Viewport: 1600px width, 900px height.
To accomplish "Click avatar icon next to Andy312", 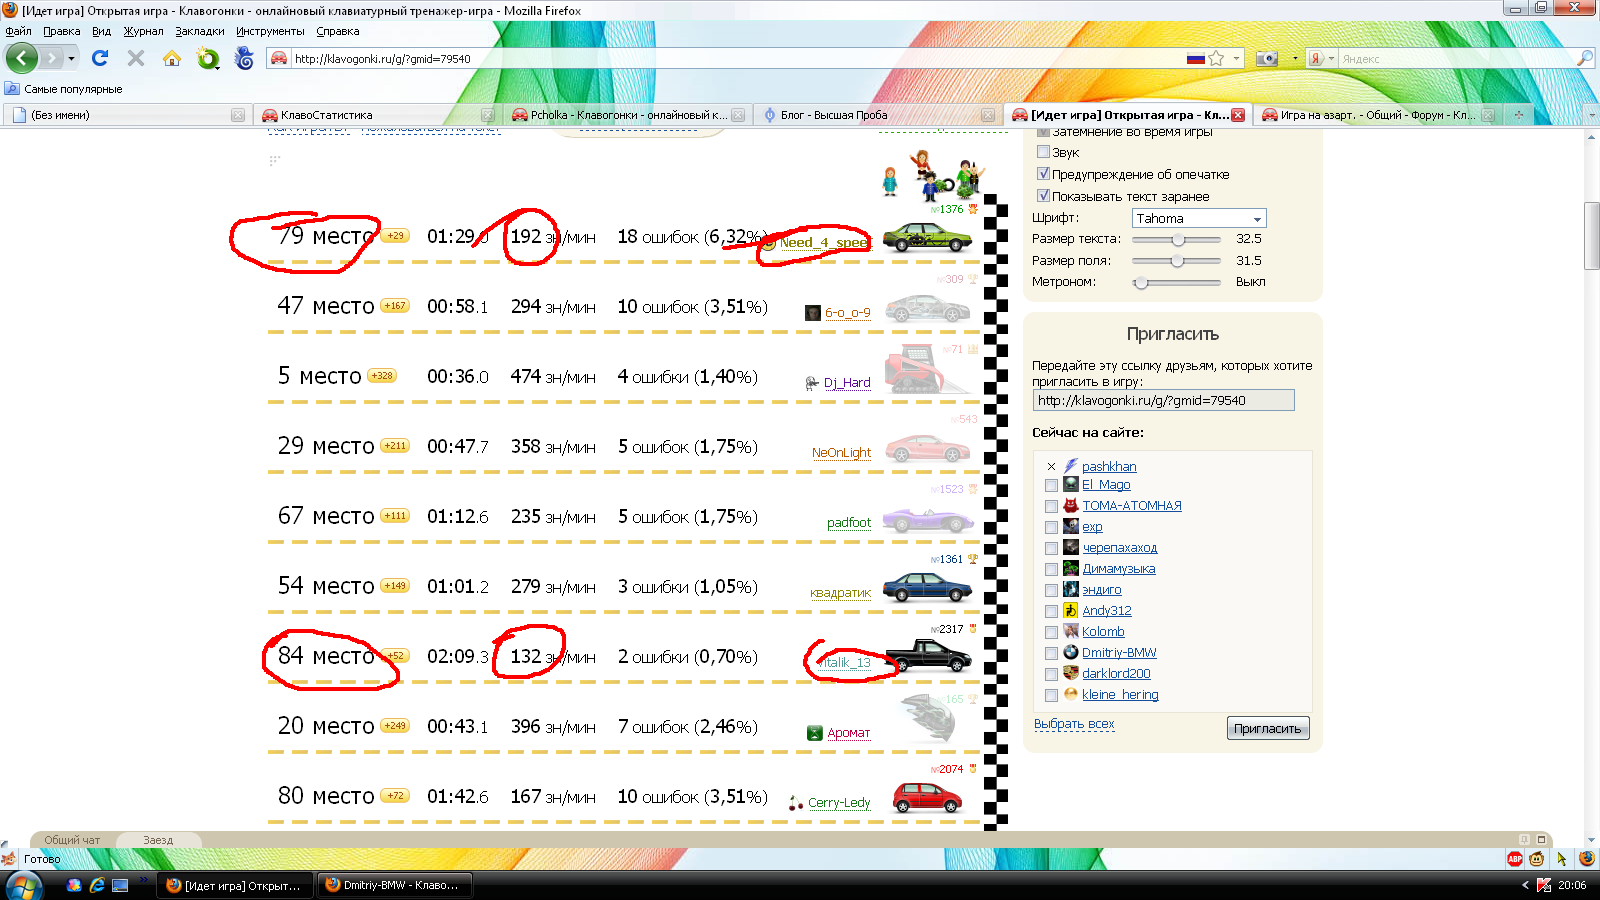I will 1070,610.
